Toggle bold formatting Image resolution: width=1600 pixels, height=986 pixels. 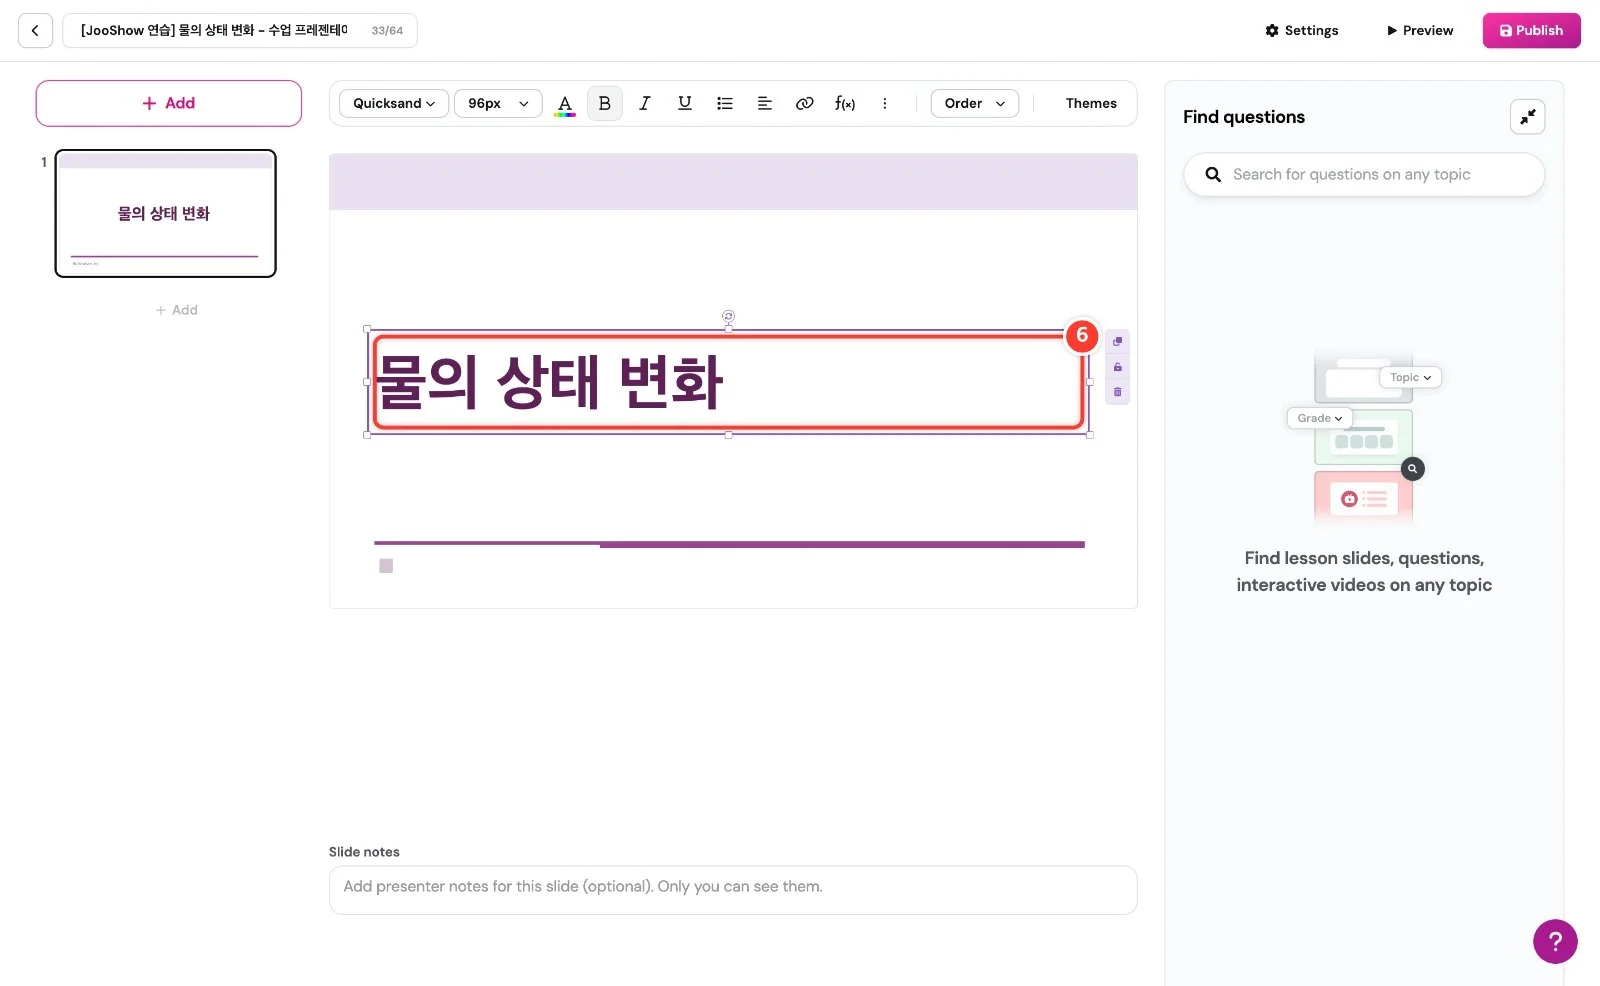click(x=605, y=104)
